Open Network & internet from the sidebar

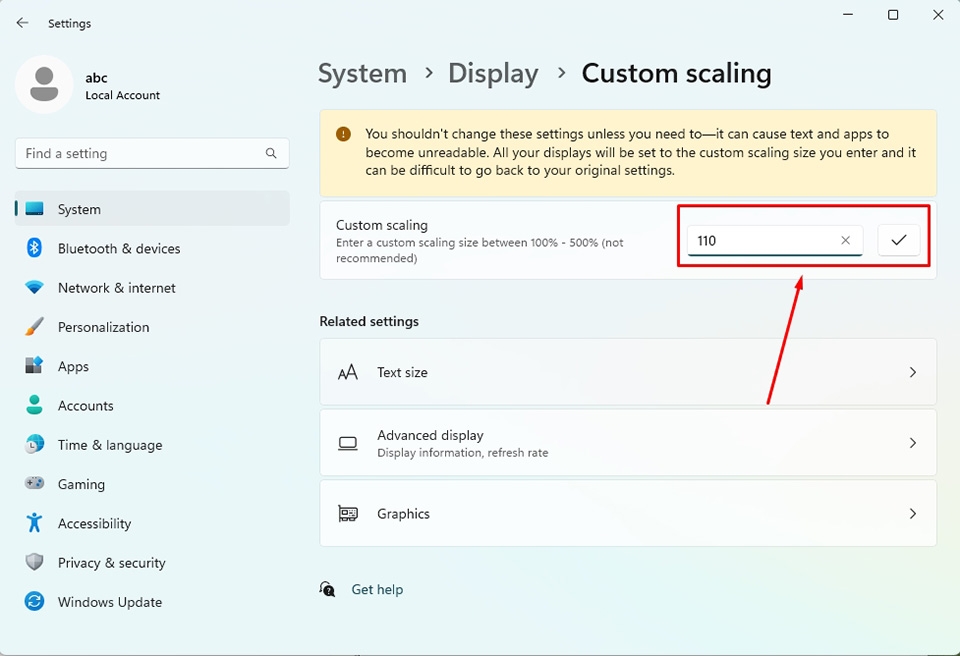point(32,288)
